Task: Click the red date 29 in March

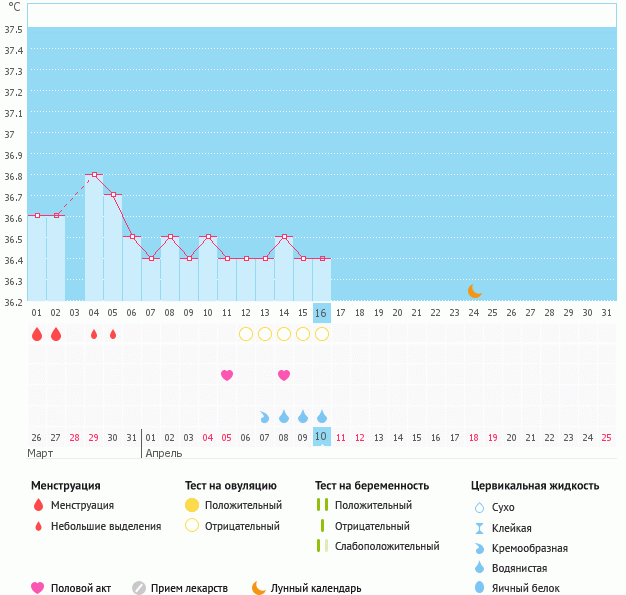Action: point(94,437)
